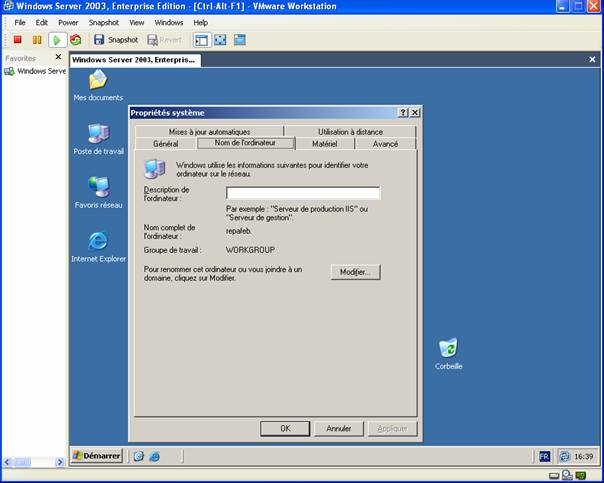Click the Annuler button

339,428
